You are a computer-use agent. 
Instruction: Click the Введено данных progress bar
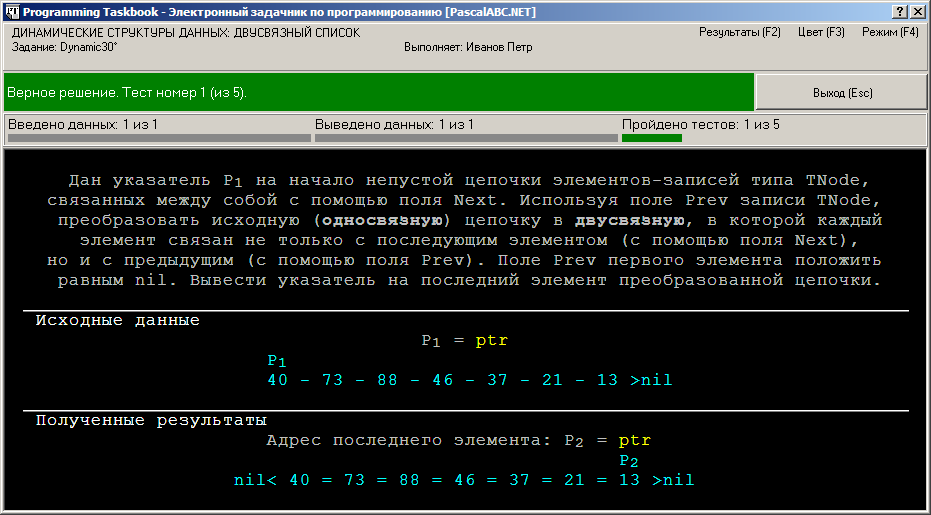tap(159, 138)
